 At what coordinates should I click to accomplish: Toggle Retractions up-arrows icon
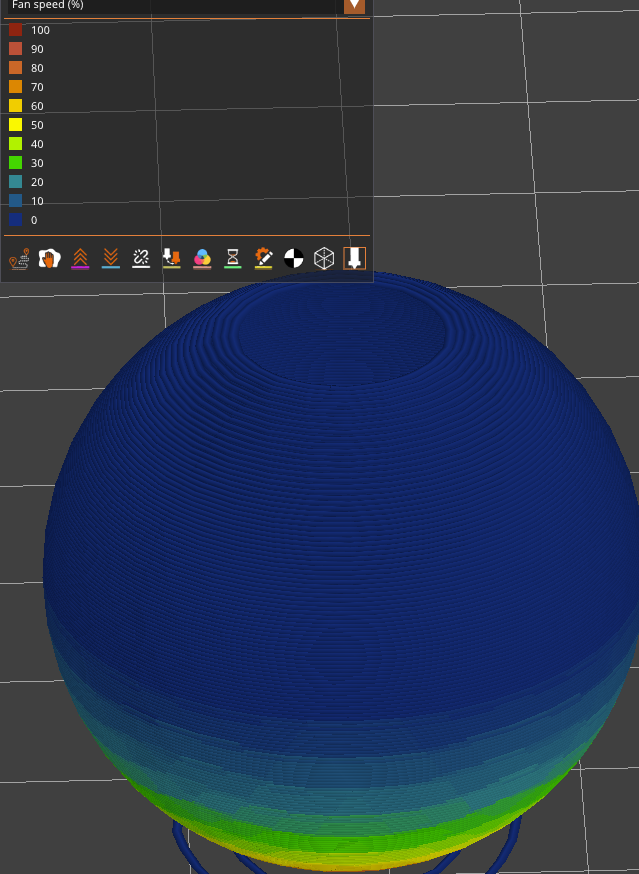click(x=80, y=259)
